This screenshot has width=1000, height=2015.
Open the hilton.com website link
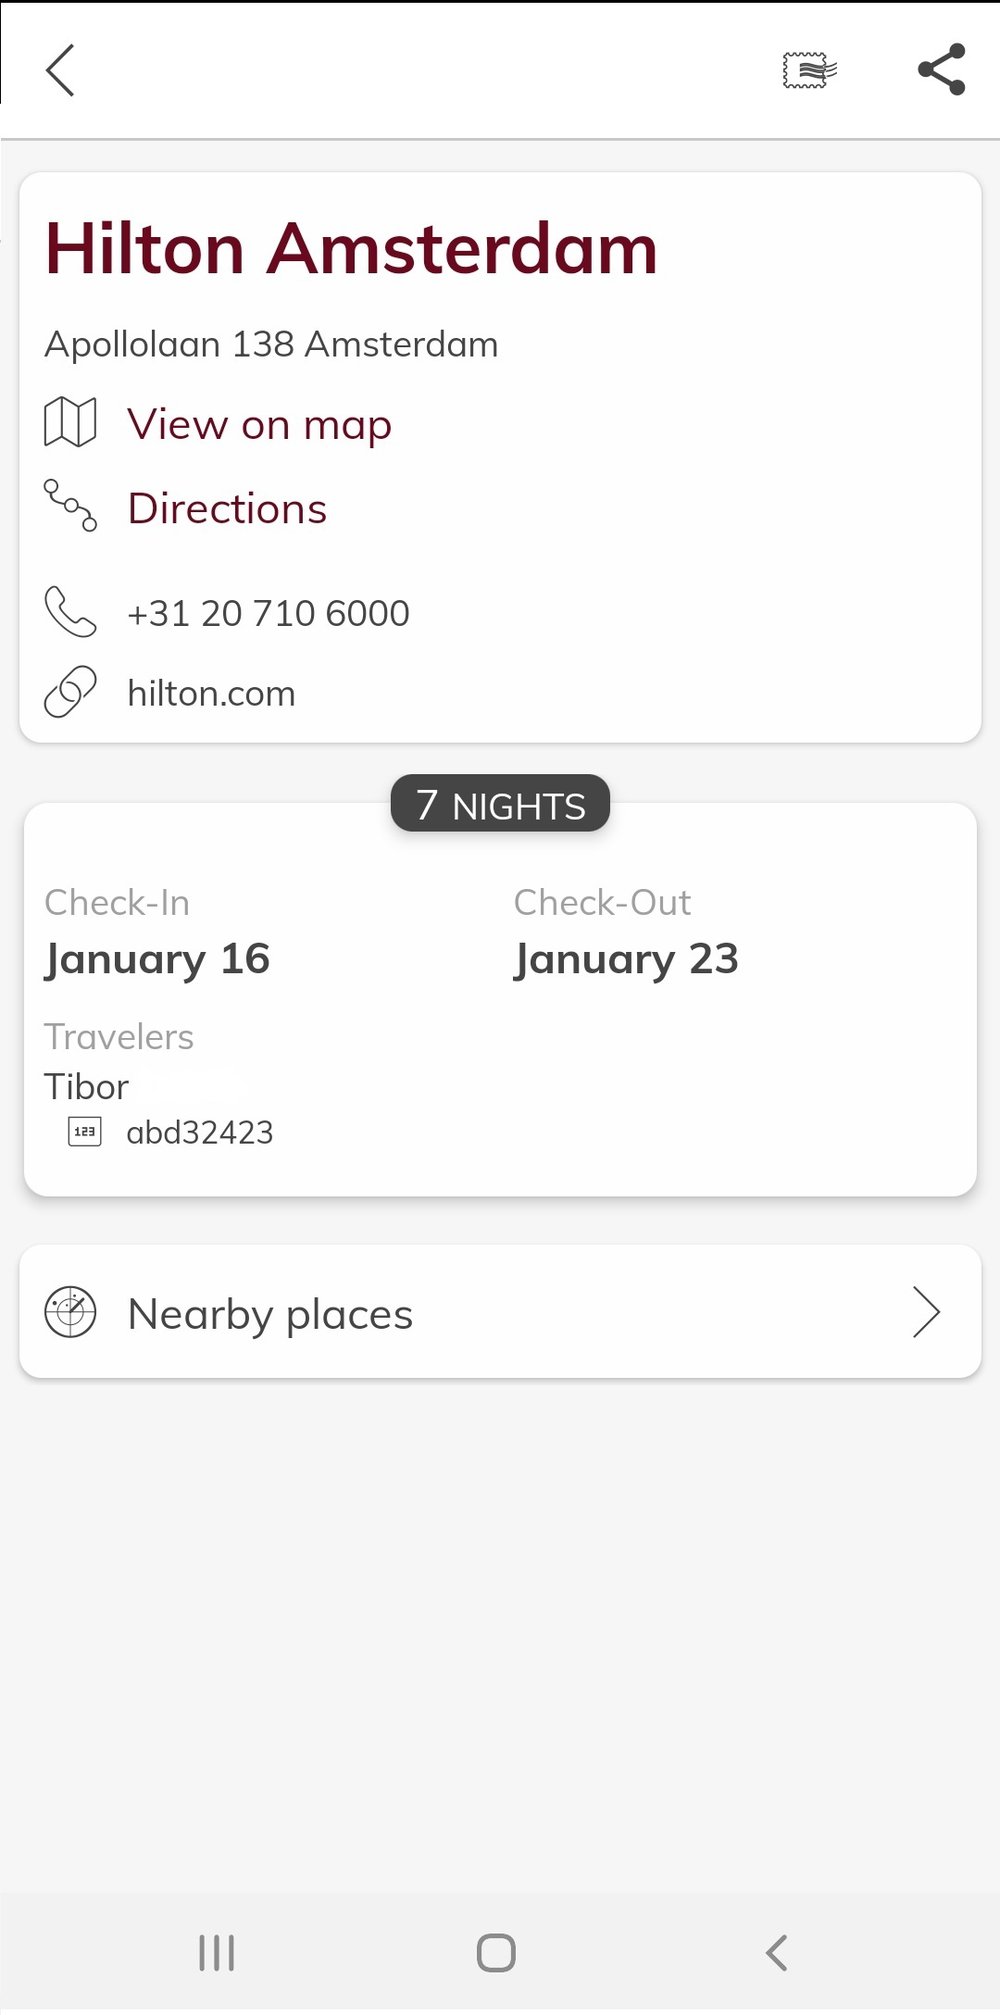211,693
